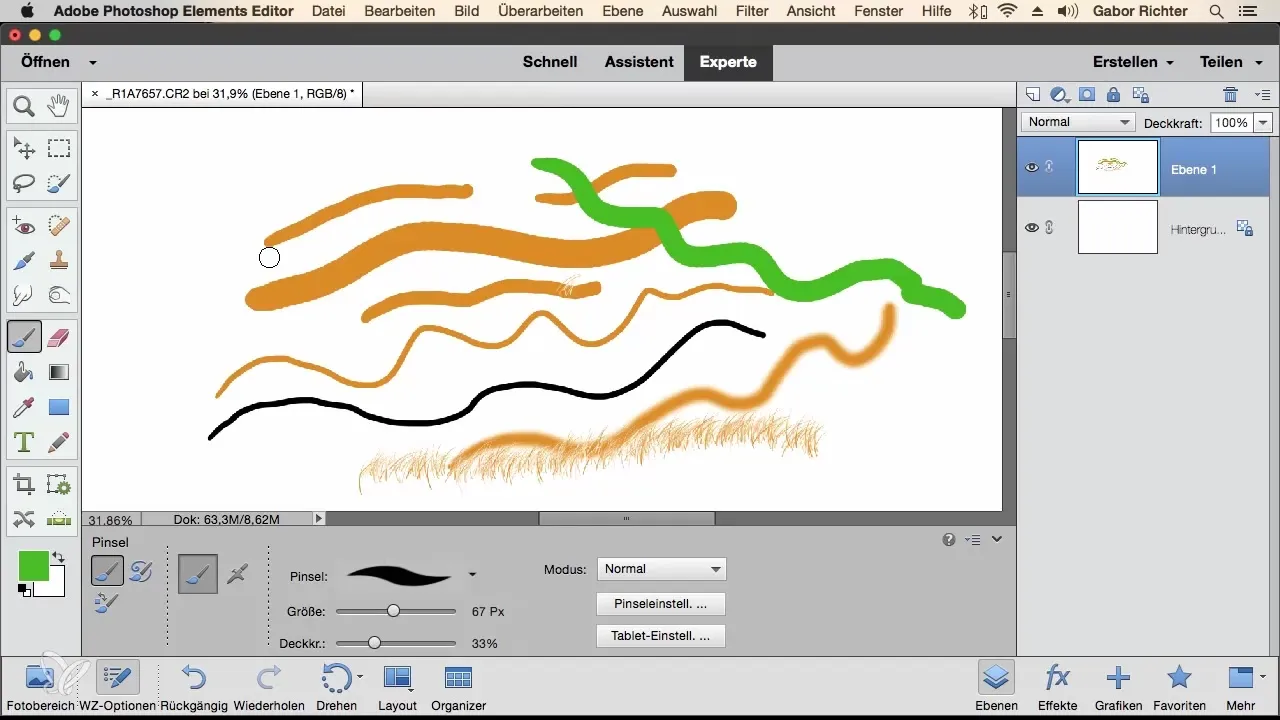Image resolution: width=1280 pixels, height=720 pixels.
Task: Toggle the WZ-Optionen panel
Action: coord(117,688)
